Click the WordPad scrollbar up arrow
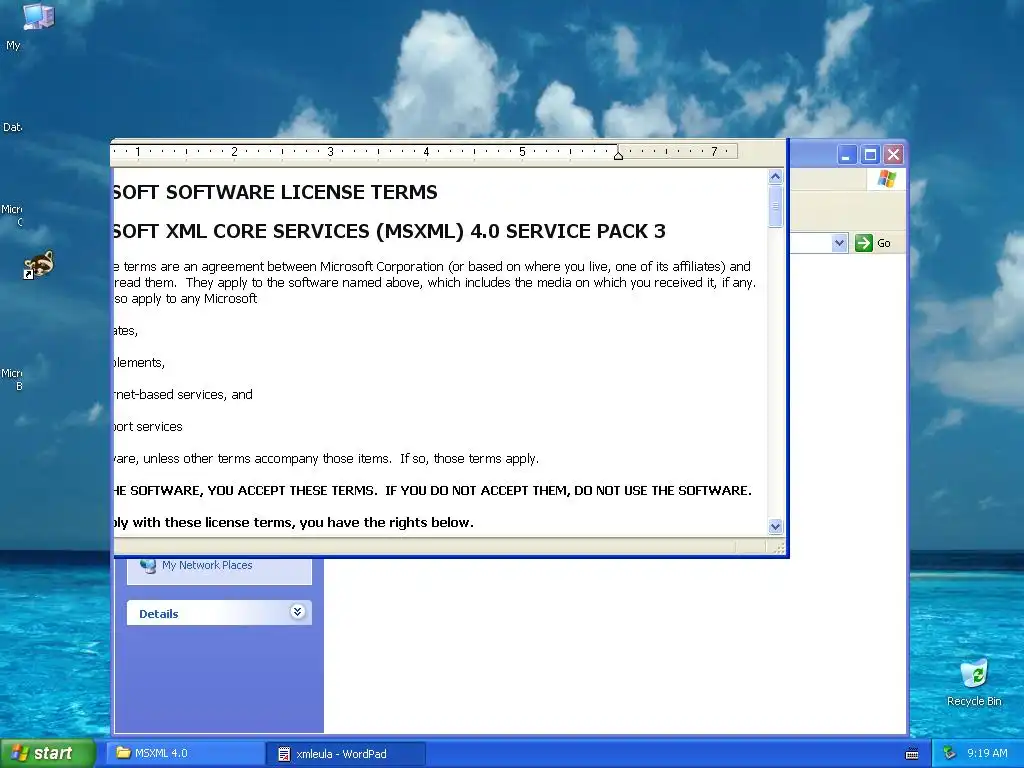 775,177
